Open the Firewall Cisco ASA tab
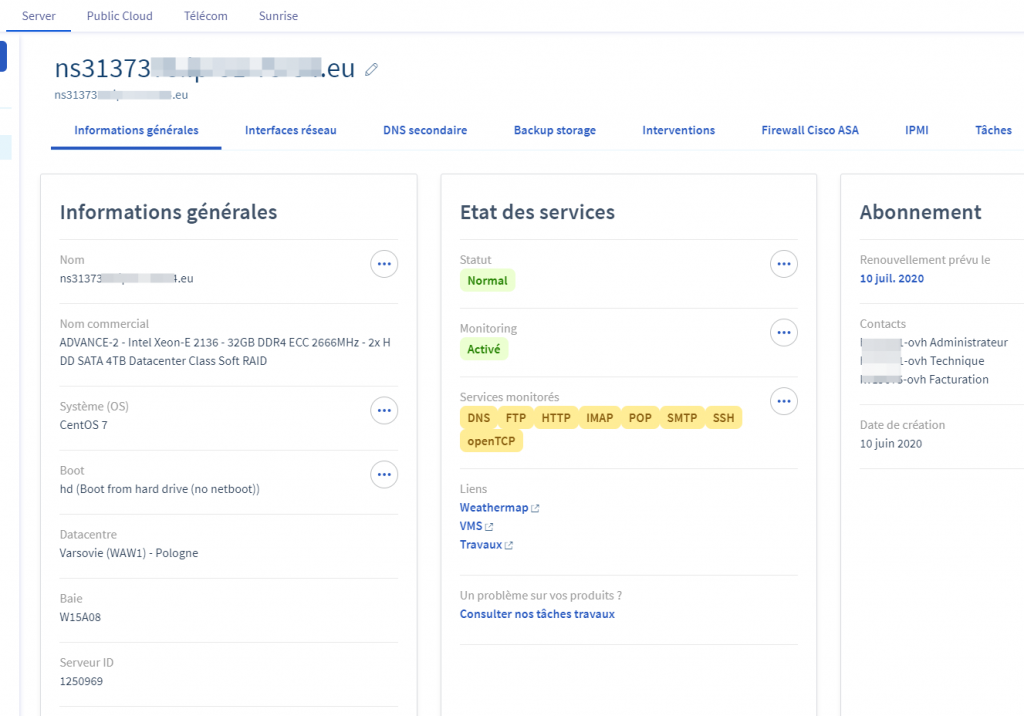Screen dimensions: 1024x716 809,130
